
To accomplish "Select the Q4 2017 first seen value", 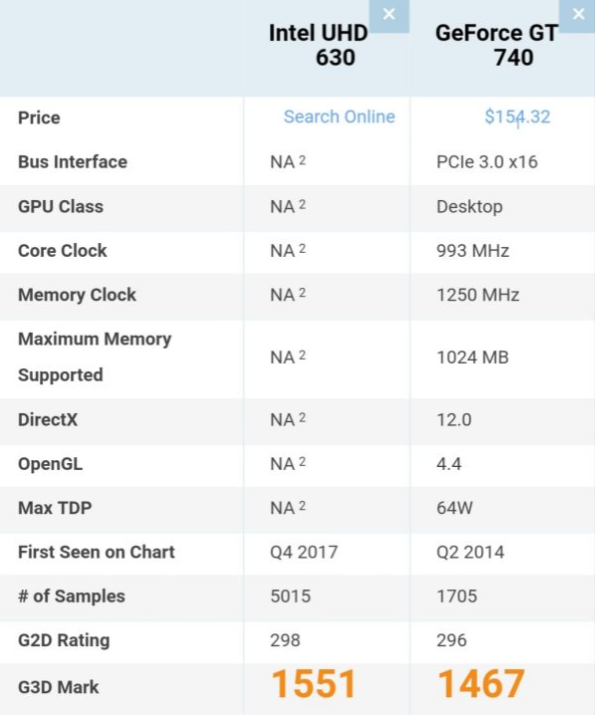I will pyautogui.click(x=304, y=552).
